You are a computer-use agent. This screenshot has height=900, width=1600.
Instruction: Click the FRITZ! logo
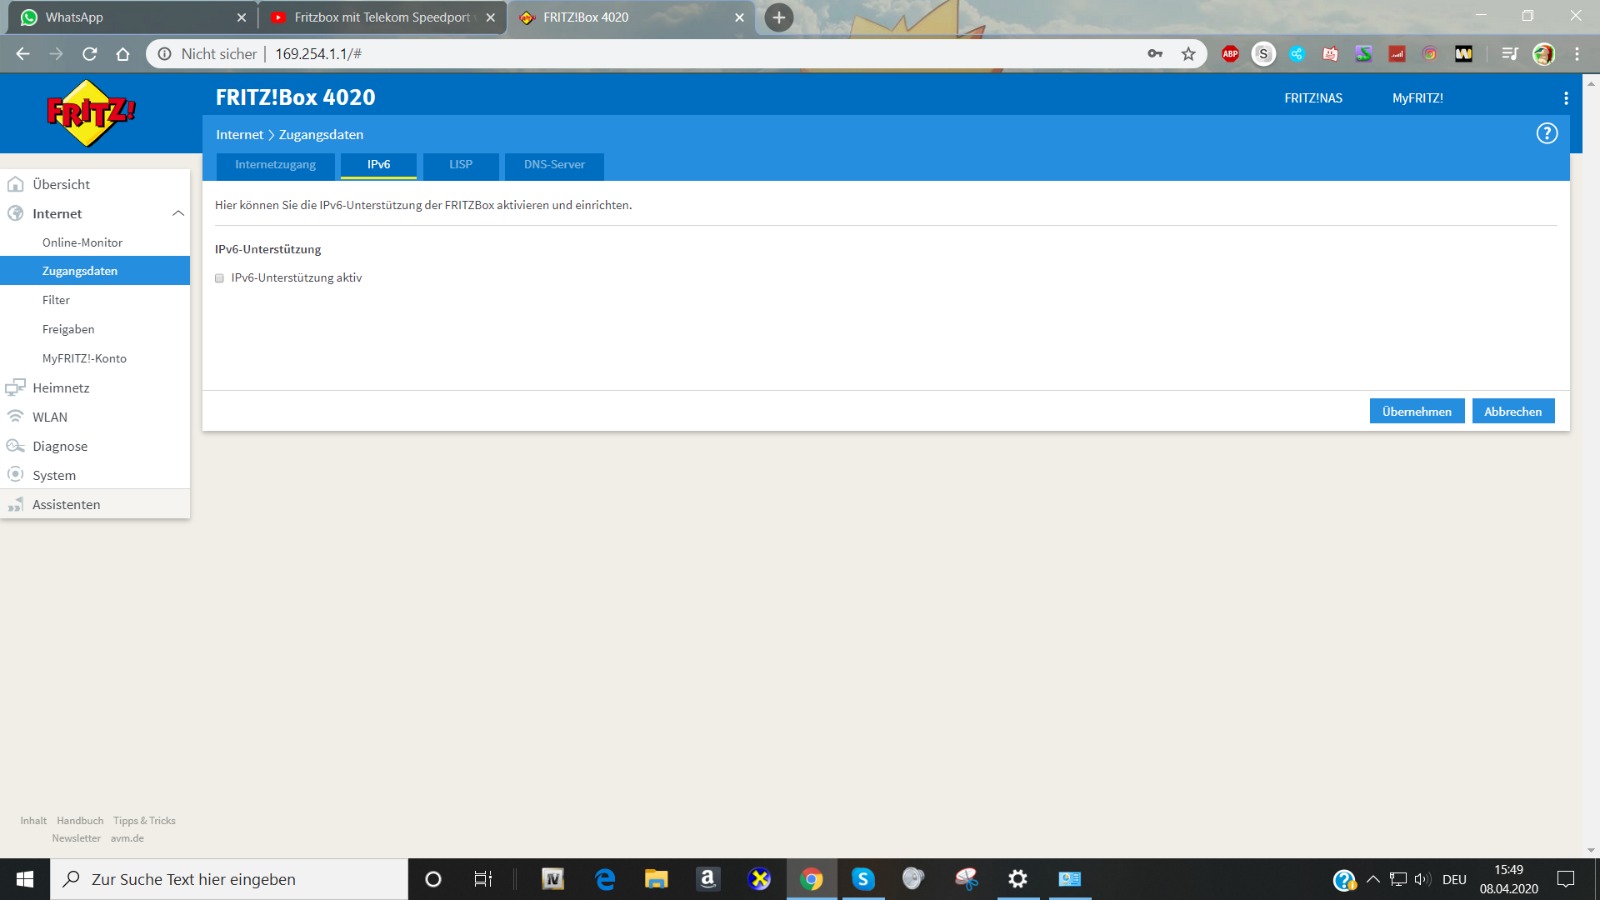click(91, 113)
